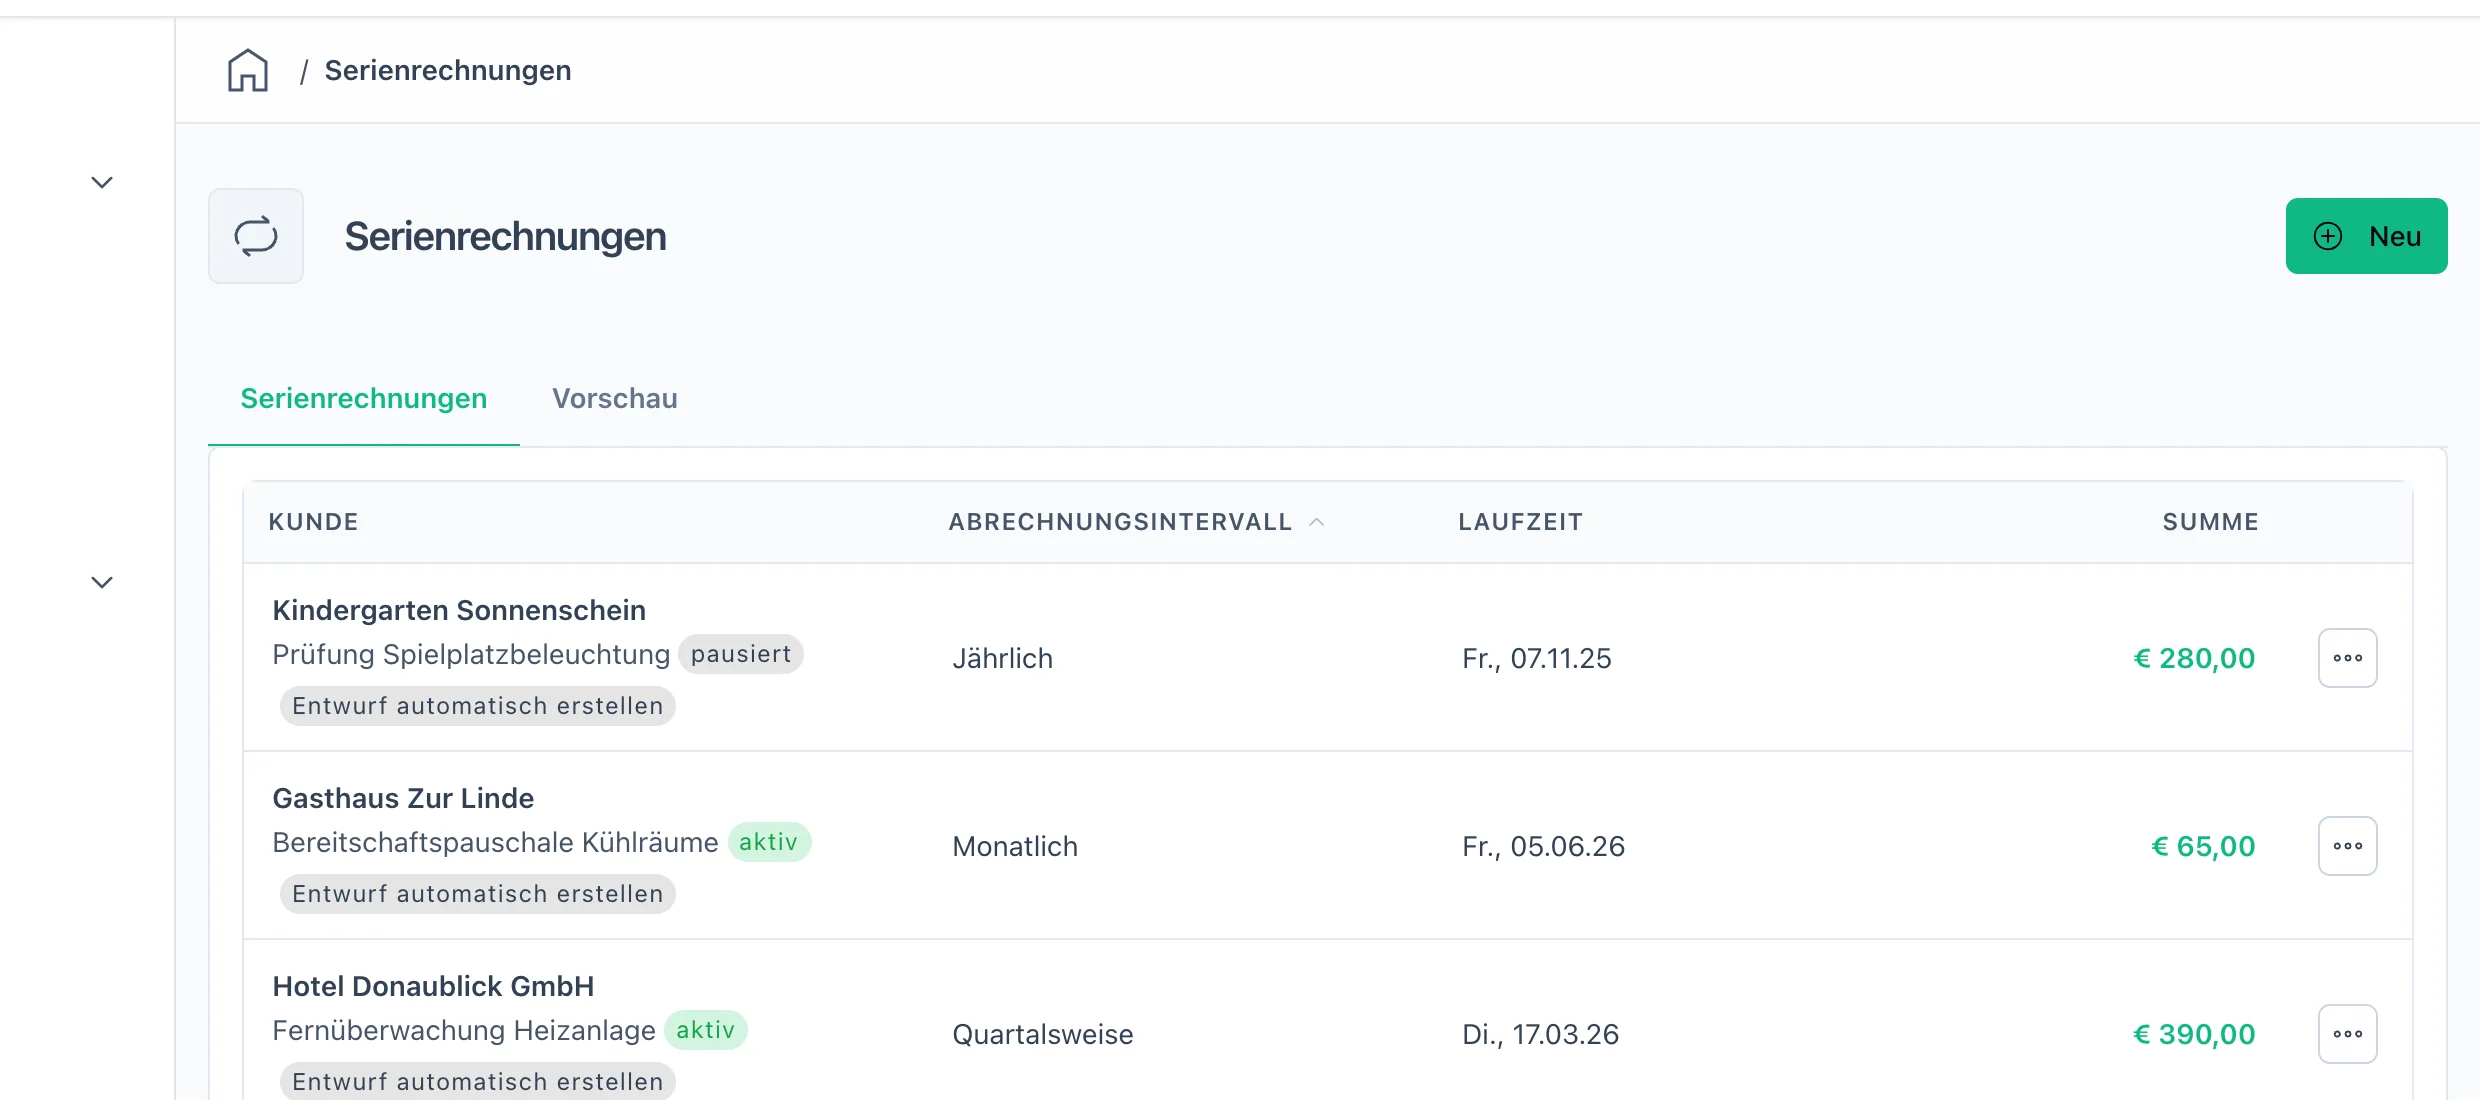Screen dimensions: 2480x1100
Task: Open the Serienrechnungen breadcrumb link
Action: (x=448, y=70)
